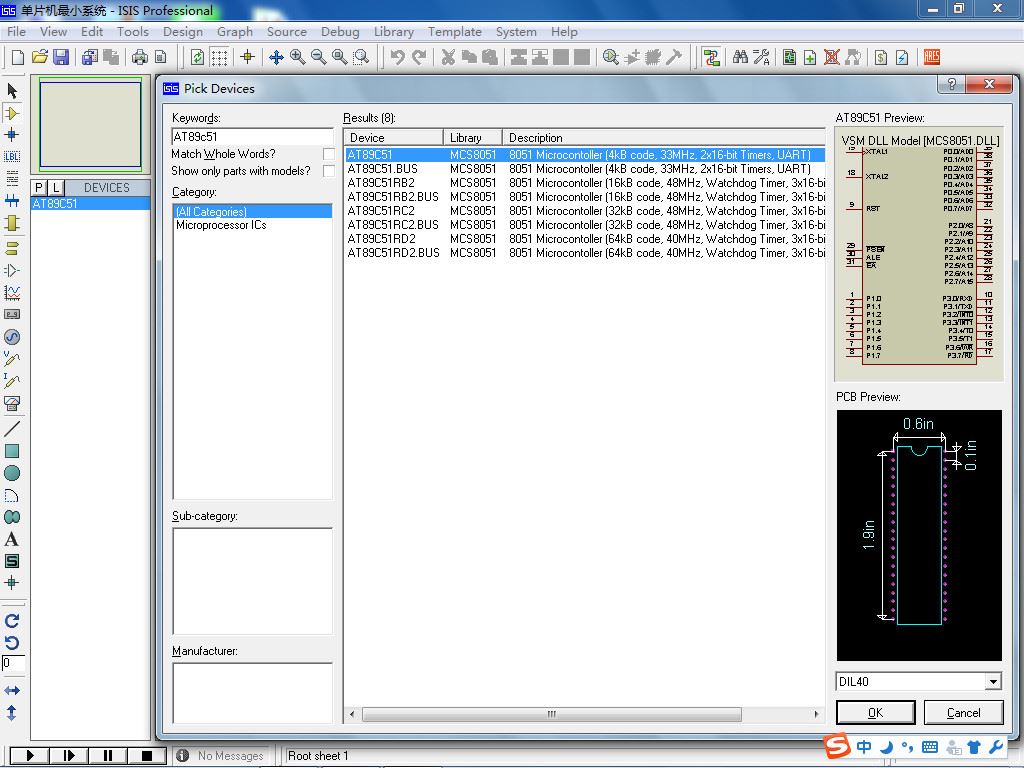Select the Buses mode tool
Image resolution: width=1024 pixels, height=768 pixels.
point(12,200)
